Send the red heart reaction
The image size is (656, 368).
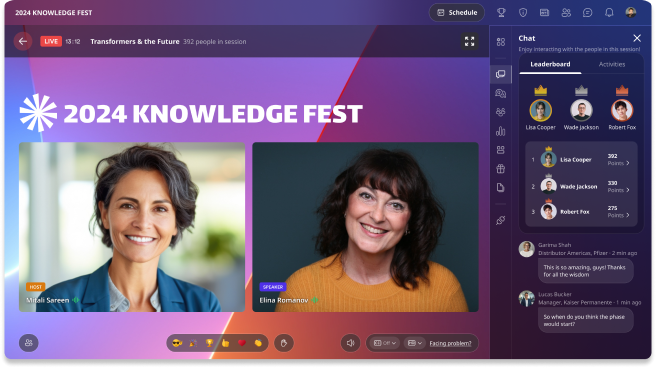pos(242,343)
